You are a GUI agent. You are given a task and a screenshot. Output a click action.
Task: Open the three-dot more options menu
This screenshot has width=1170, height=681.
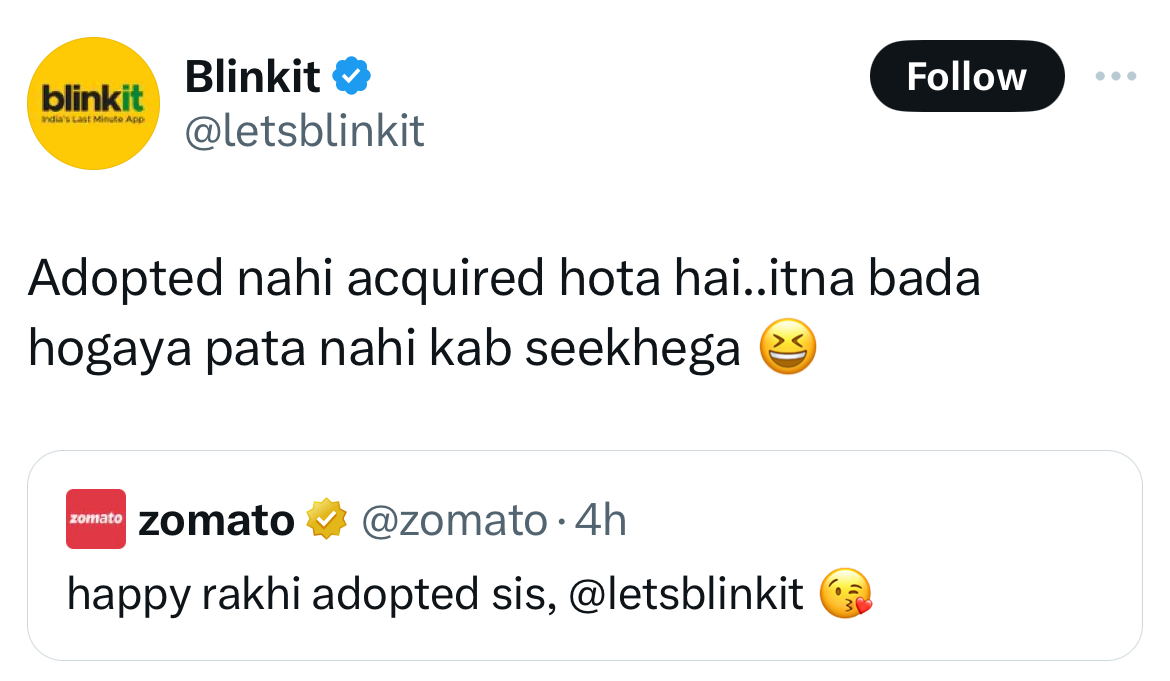tap(1115, 76)
